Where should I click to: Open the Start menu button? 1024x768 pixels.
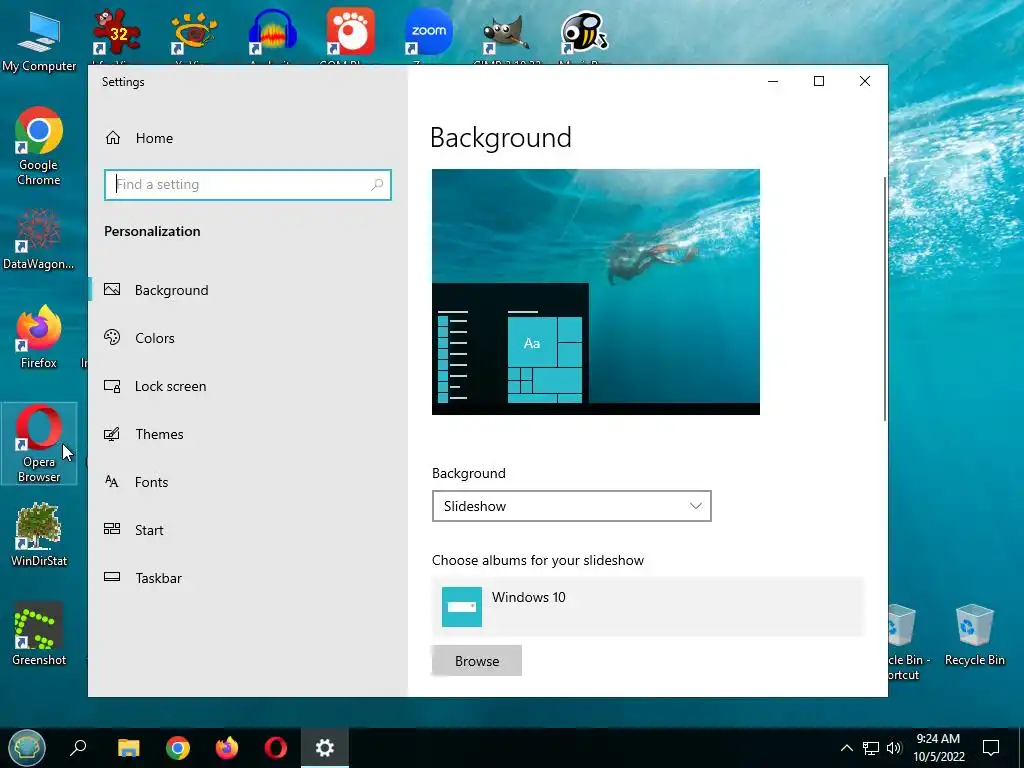[27, 748]
